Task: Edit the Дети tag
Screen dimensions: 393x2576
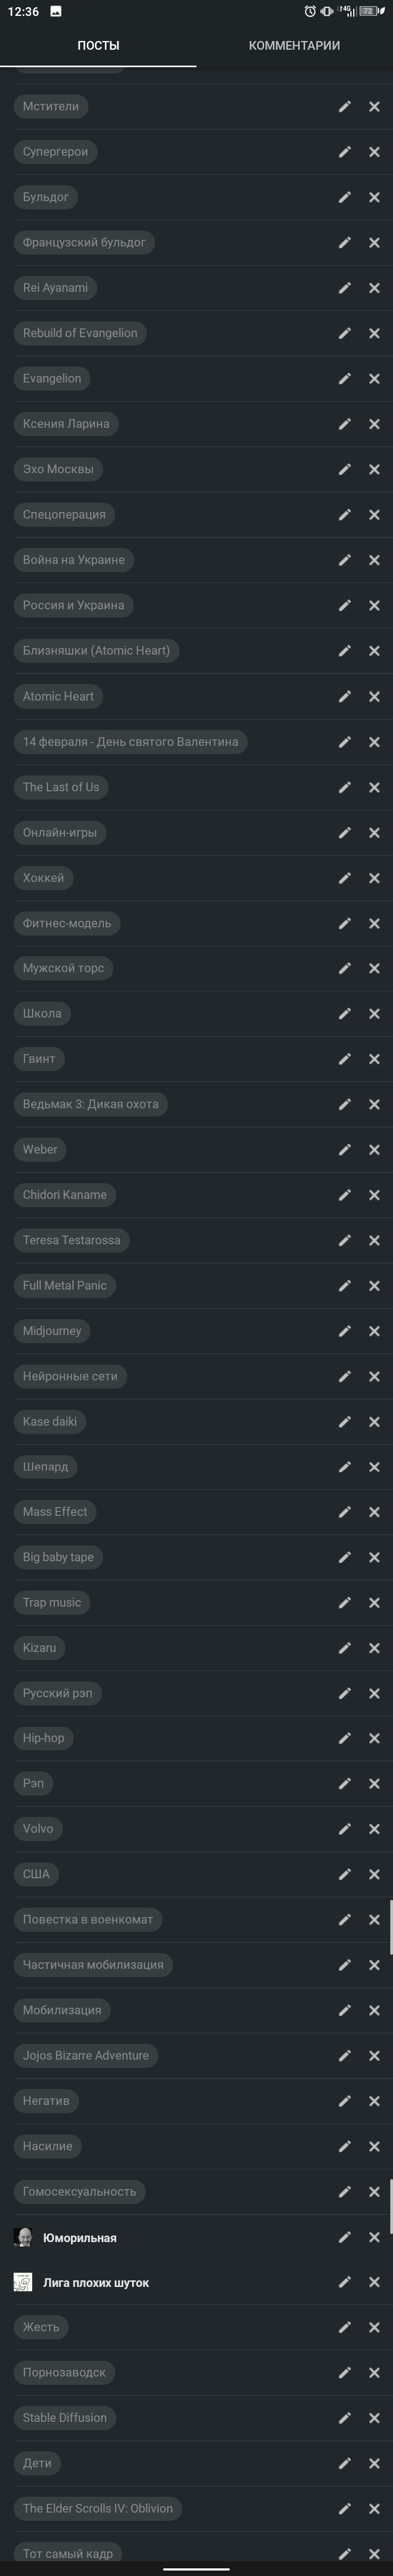Action: click(344, 2463)
